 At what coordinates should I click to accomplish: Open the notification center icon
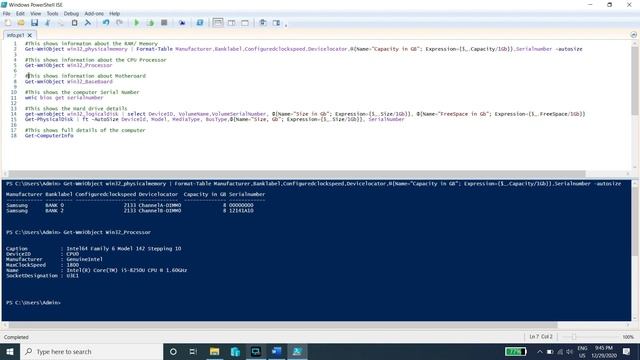coord(627,351)
